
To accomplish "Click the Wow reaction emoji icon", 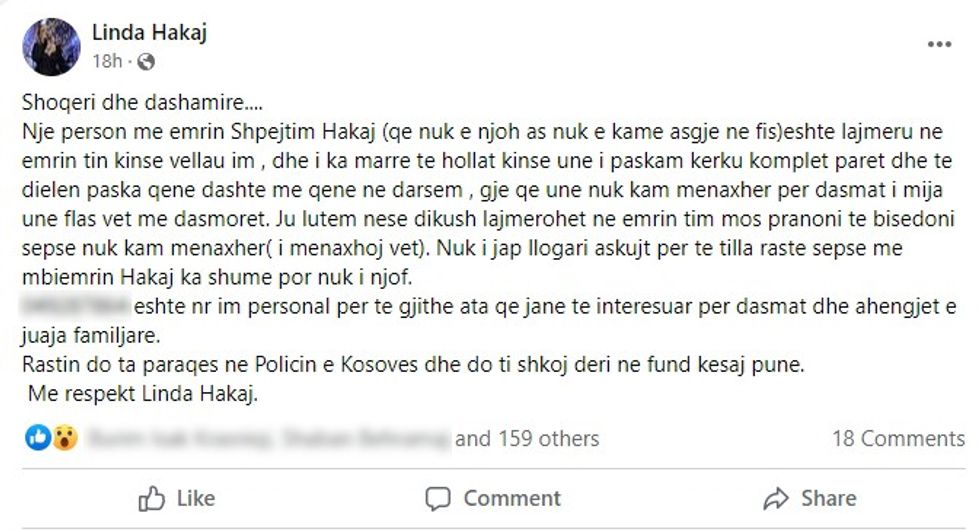I will tap(64, 438).
